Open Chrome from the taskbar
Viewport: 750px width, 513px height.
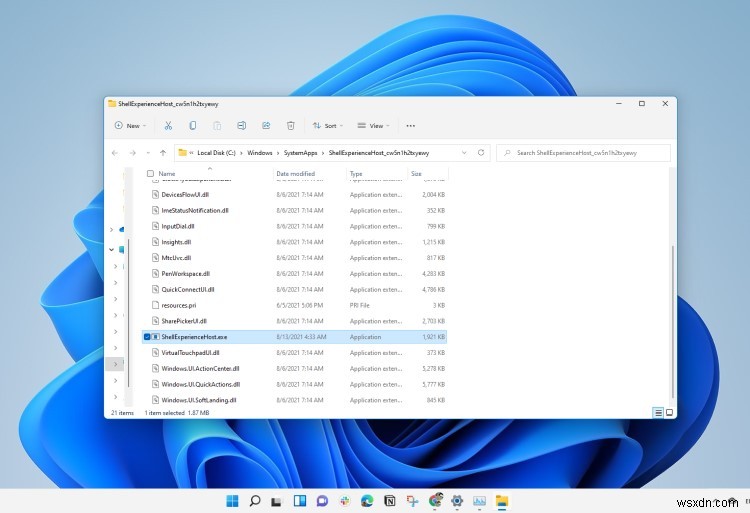(x=435, y=500)
